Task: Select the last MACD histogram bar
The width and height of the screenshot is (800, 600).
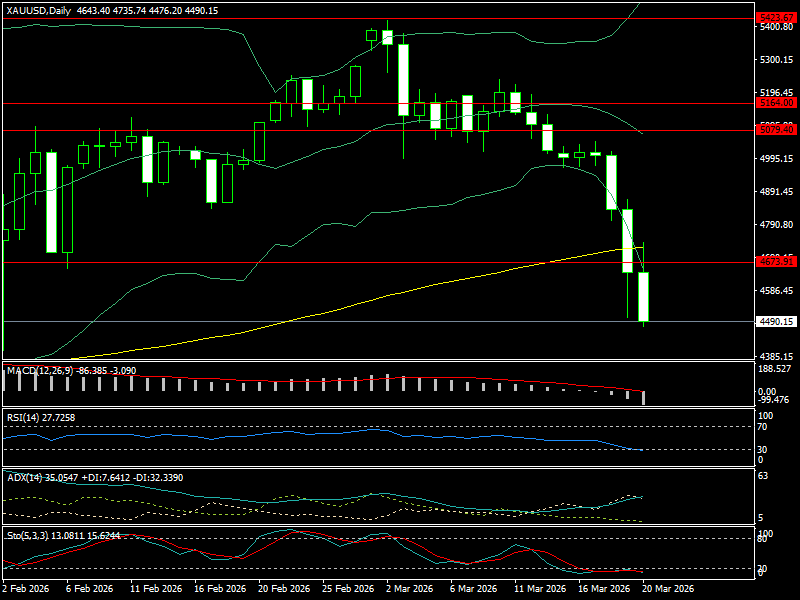Action: coord(644,397)
